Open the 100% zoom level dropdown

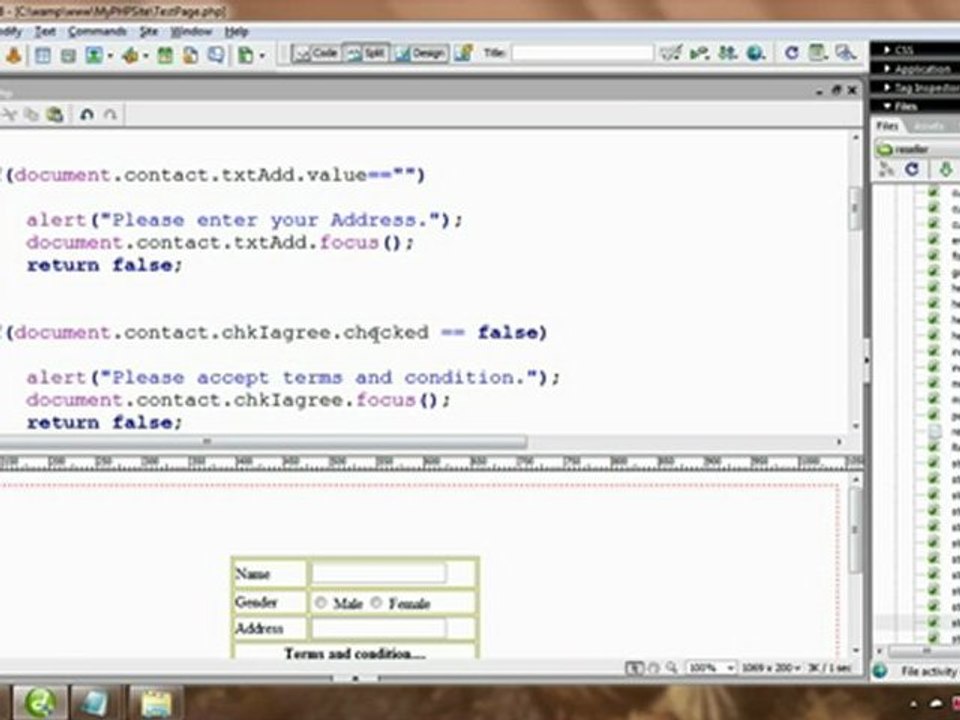pos(711,668)
